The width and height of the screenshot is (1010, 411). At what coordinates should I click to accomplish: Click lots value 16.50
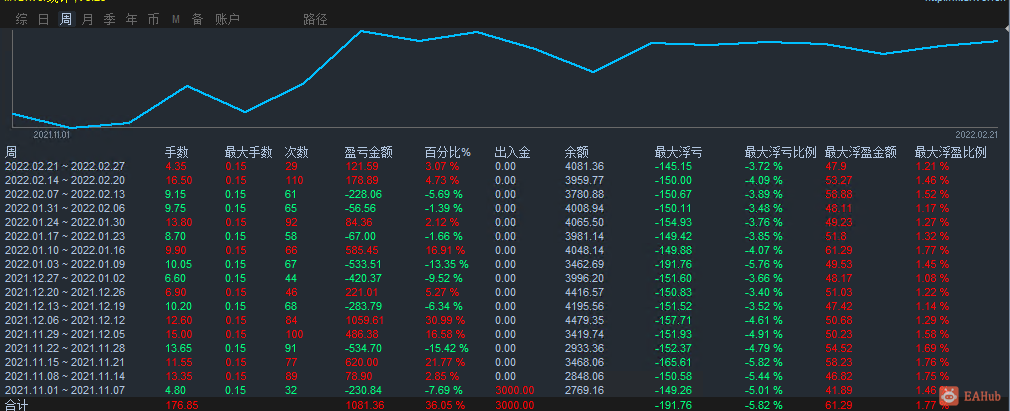[x=179, y=180]
